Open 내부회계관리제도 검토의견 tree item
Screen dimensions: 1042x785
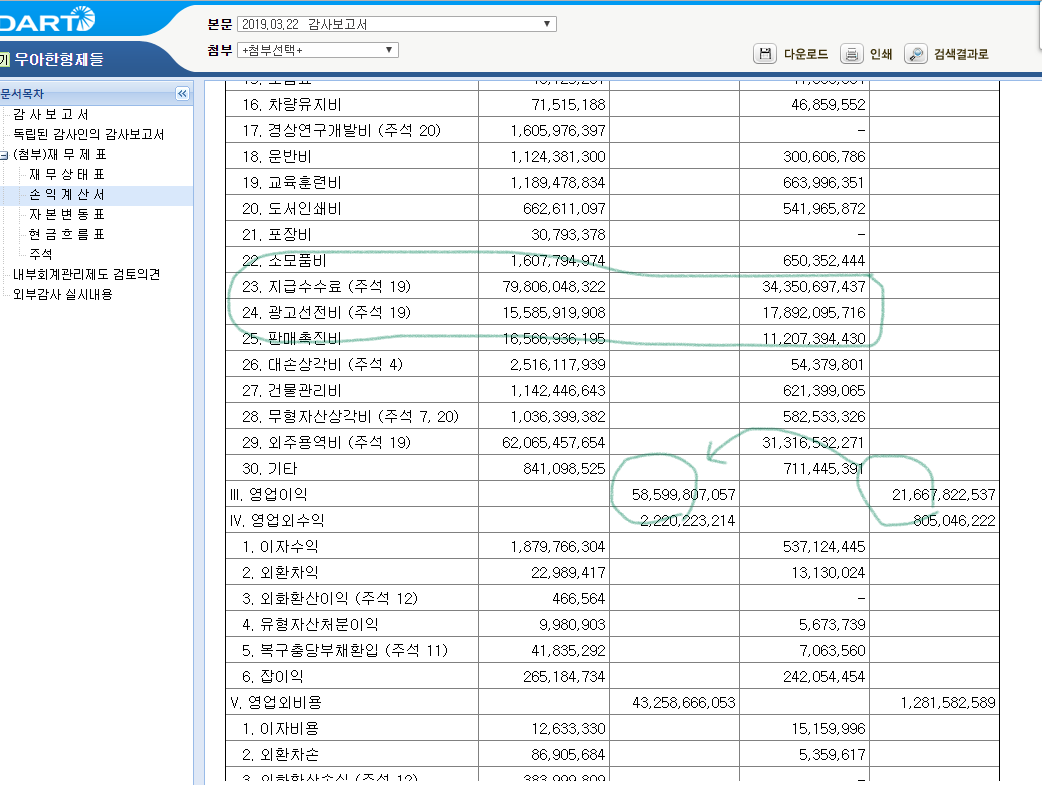click(x=86, y=274)
